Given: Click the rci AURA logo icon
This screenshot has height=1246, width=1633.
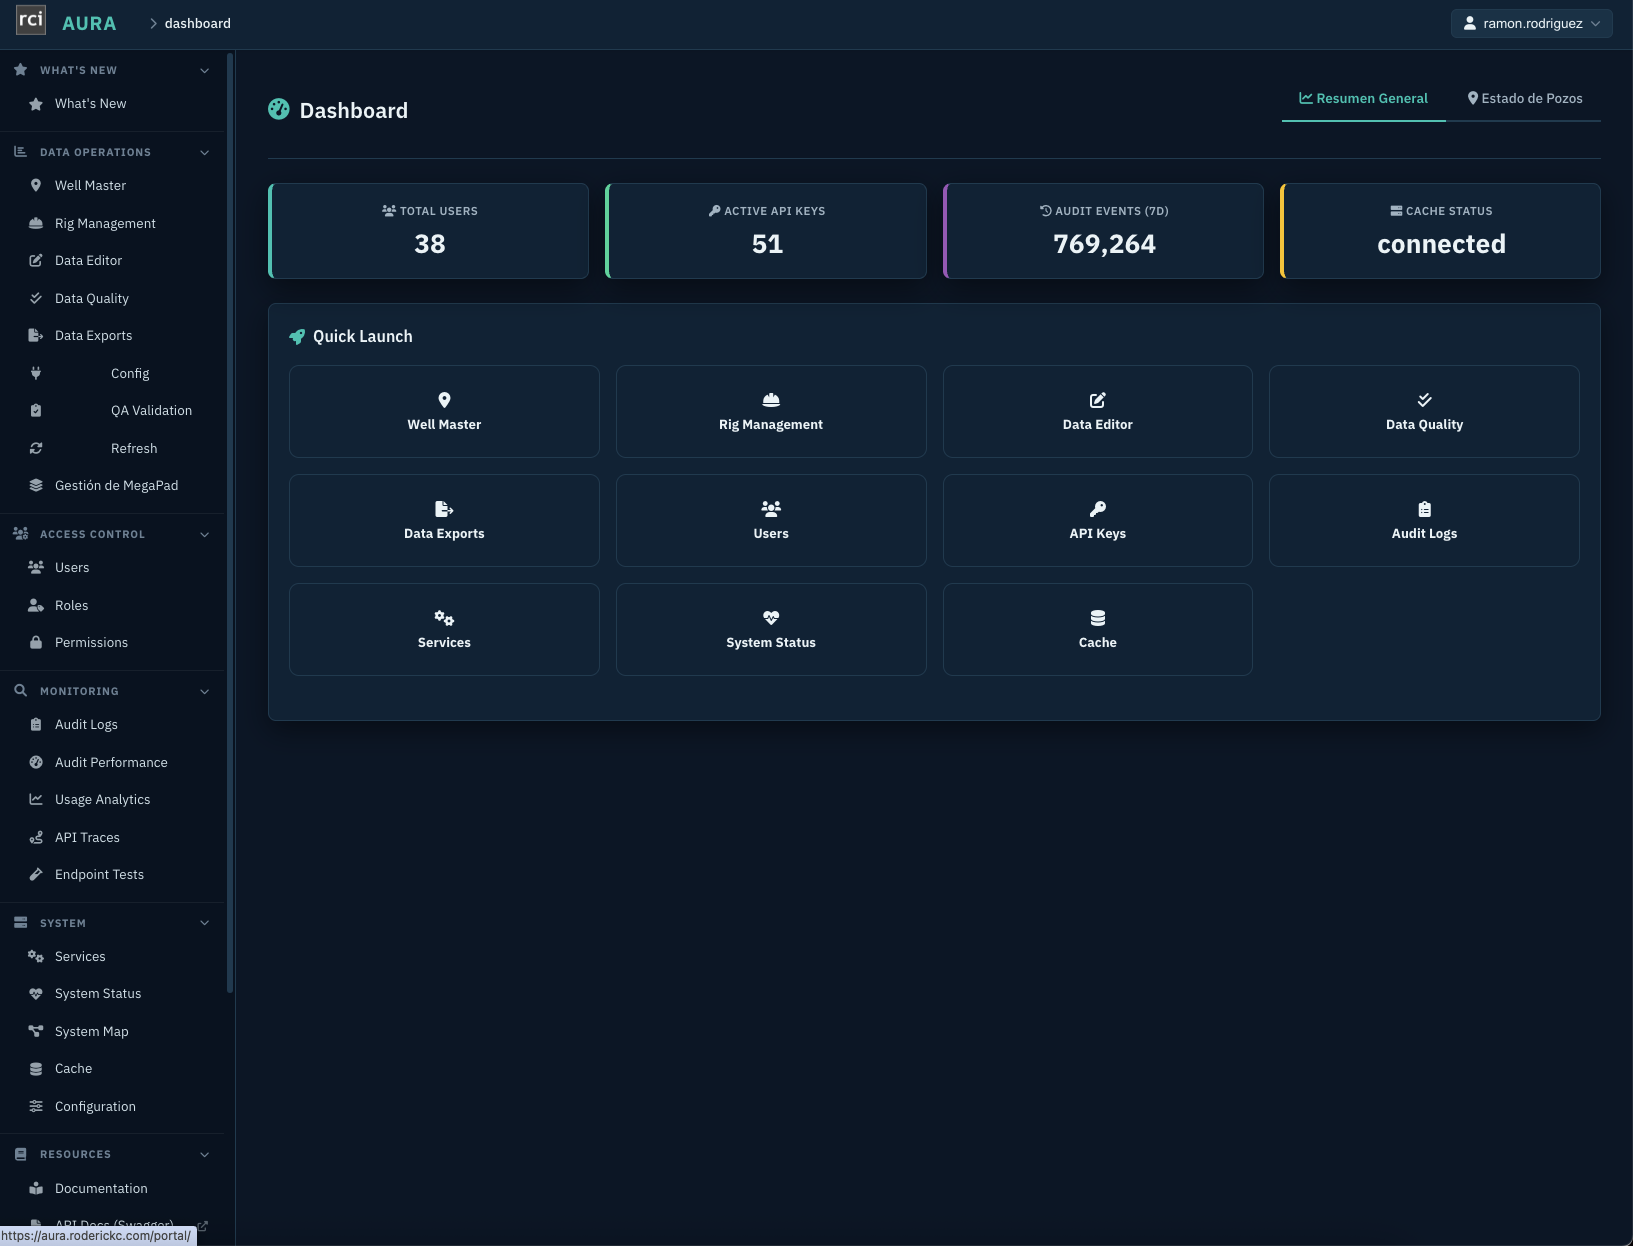Looking at the screenshot, I should [x=31, y=20].
